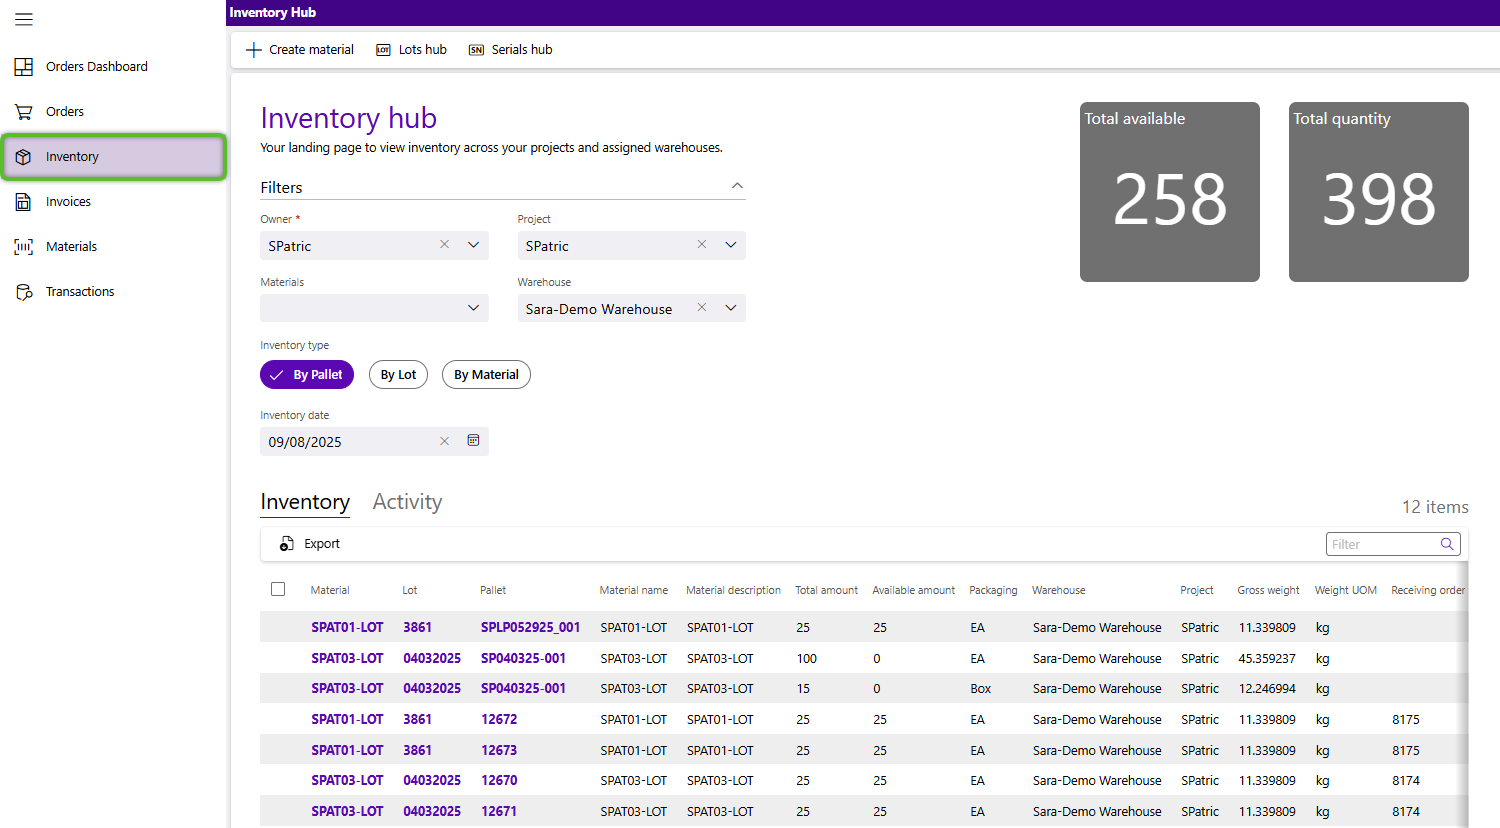Switch to the Activity tab

coord(407,502)
